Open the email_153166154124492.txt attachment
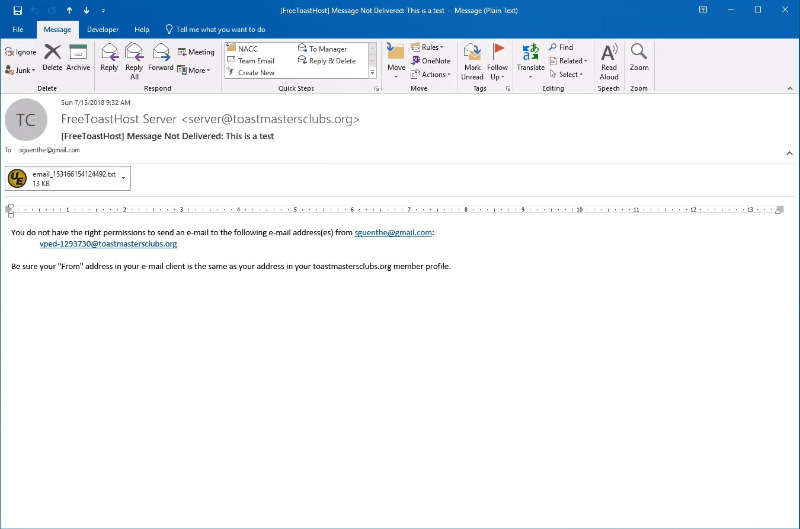 tap(62, 179)
